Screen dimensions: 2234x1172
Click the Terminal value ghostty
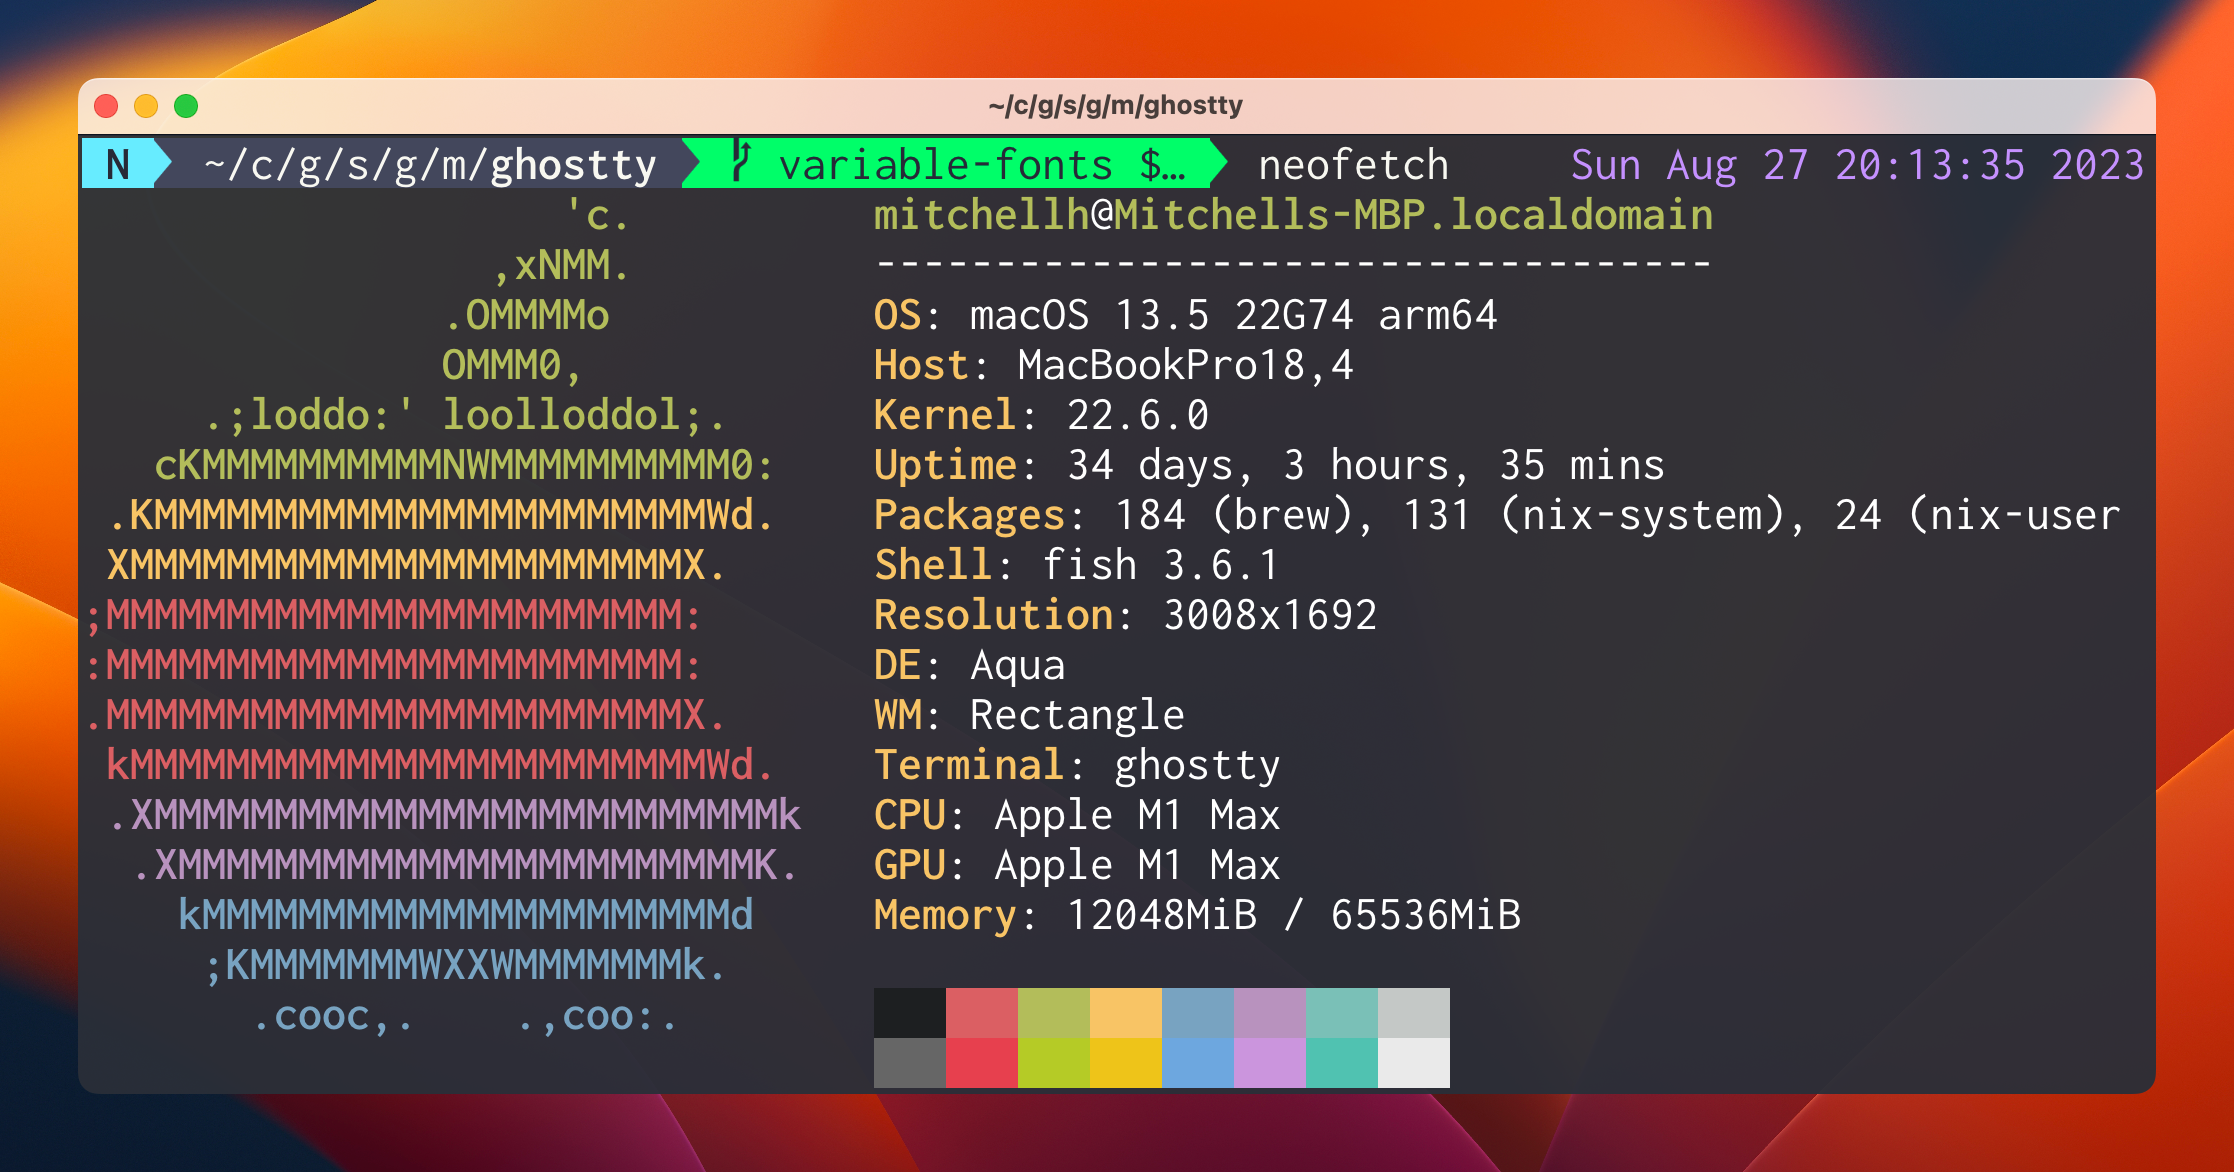[1197, 765]
